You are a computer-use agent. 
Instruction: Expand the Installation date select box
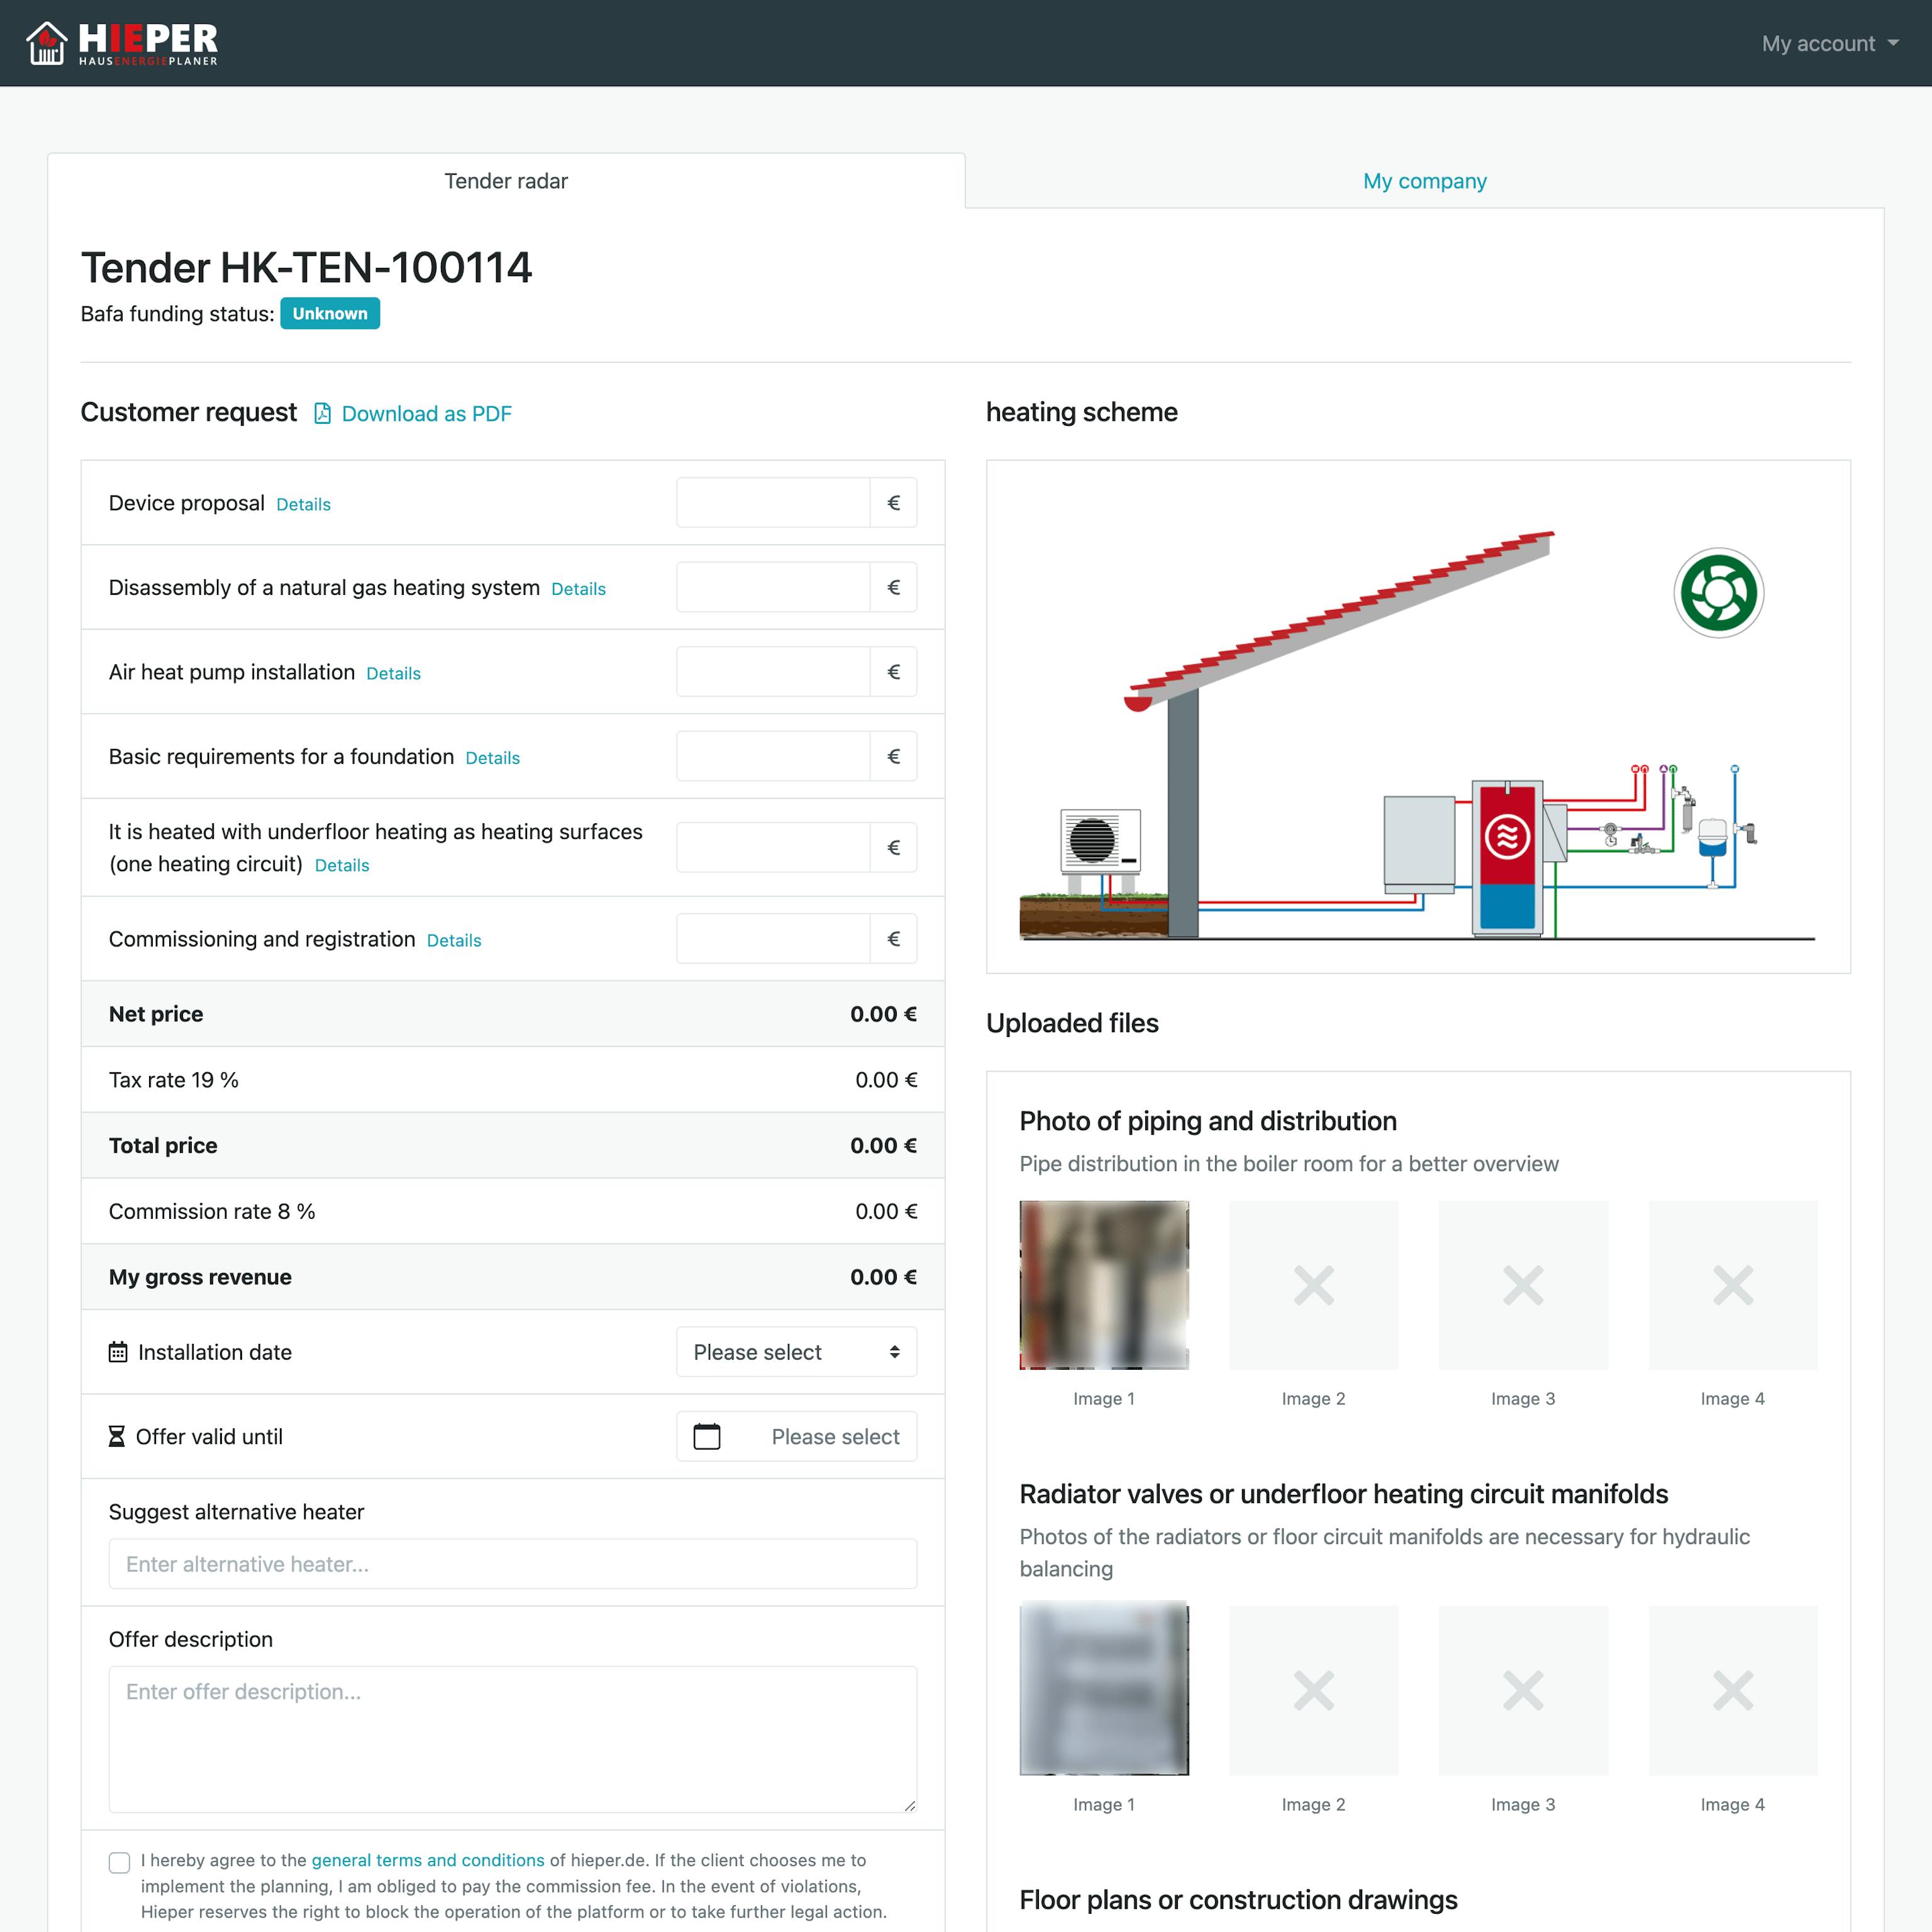click(x=796, y=1352)
